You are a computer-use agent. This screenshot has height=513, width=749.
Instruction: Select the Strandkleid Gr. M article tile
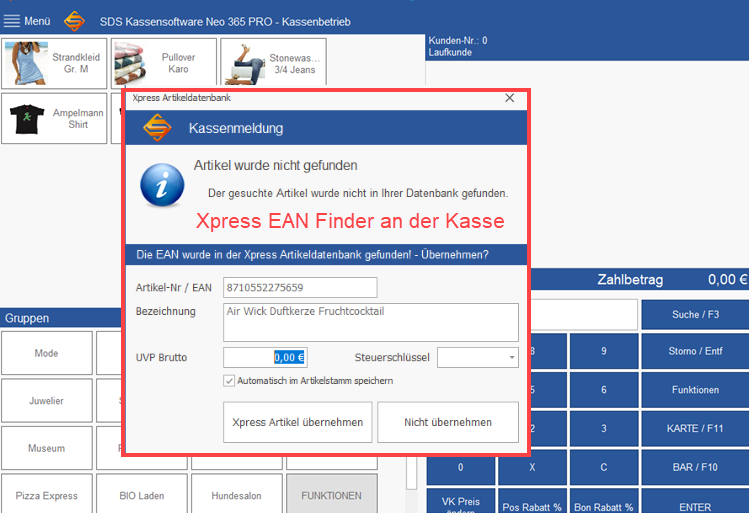(53, 64)
